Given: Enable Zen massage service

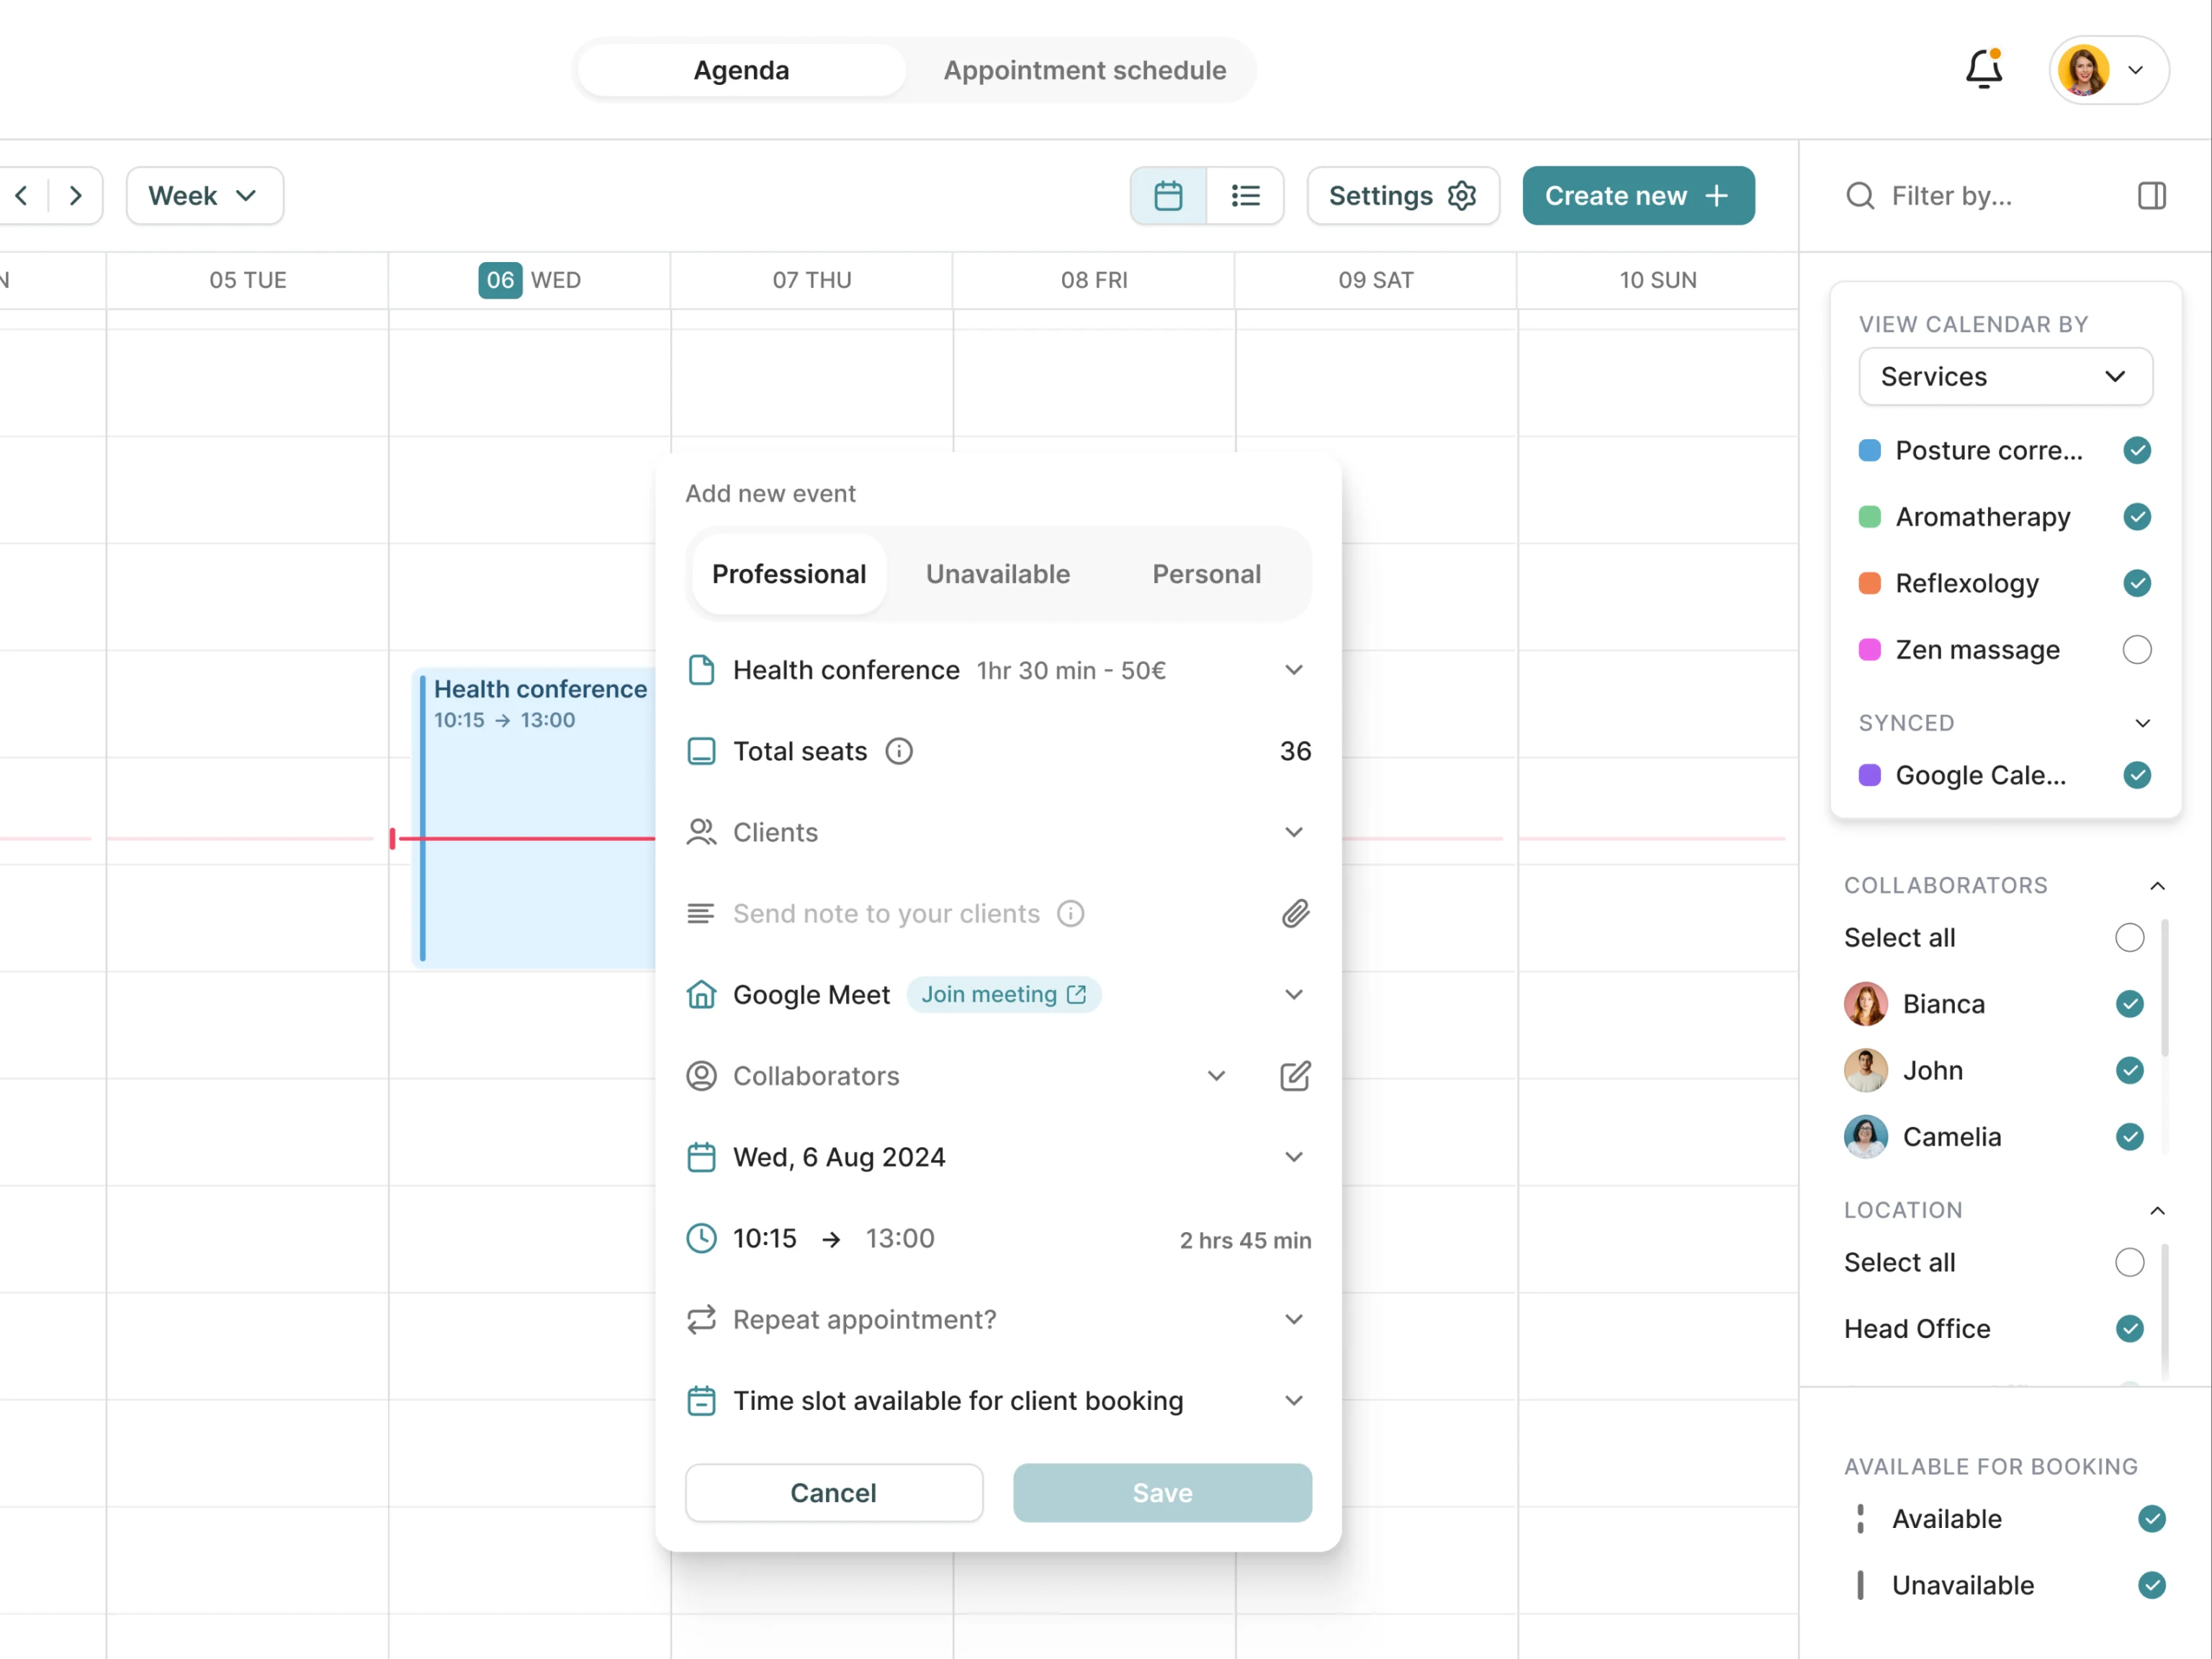Looking at the screenshot, I should click(x=2137, y=649).
